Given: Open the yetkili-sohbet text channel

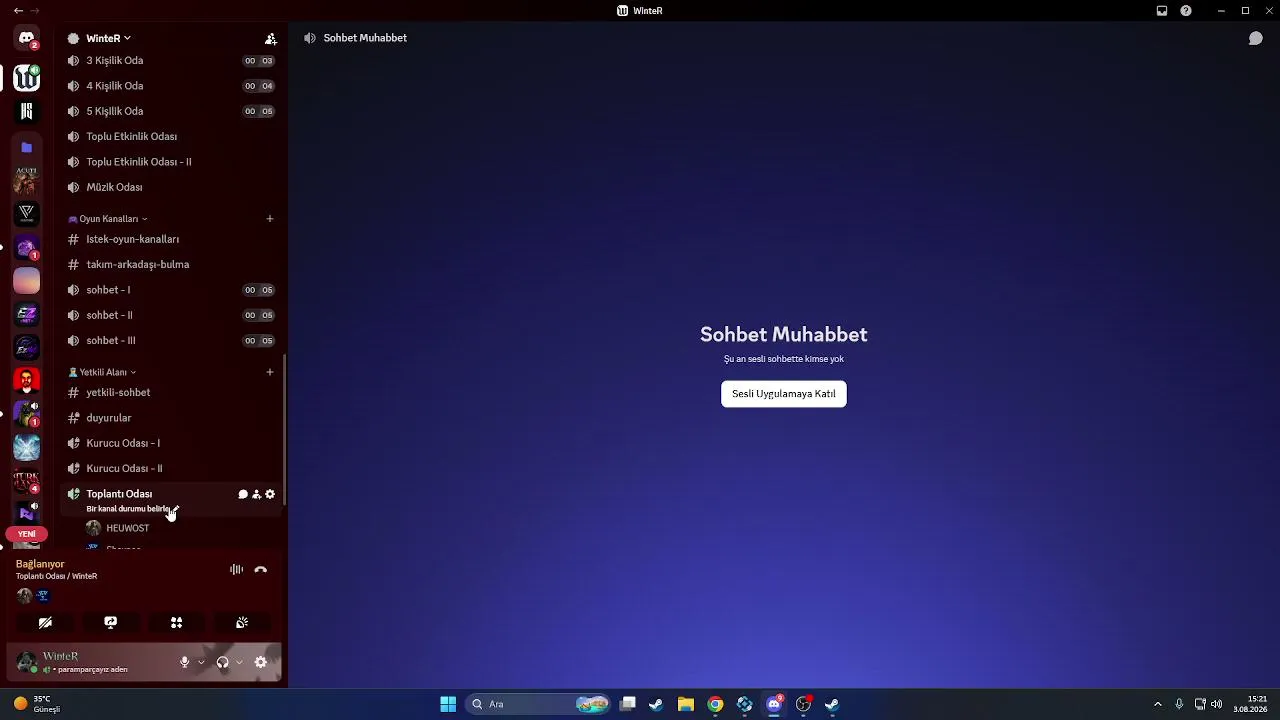Looking at the screenshot, I should (171, 393).
